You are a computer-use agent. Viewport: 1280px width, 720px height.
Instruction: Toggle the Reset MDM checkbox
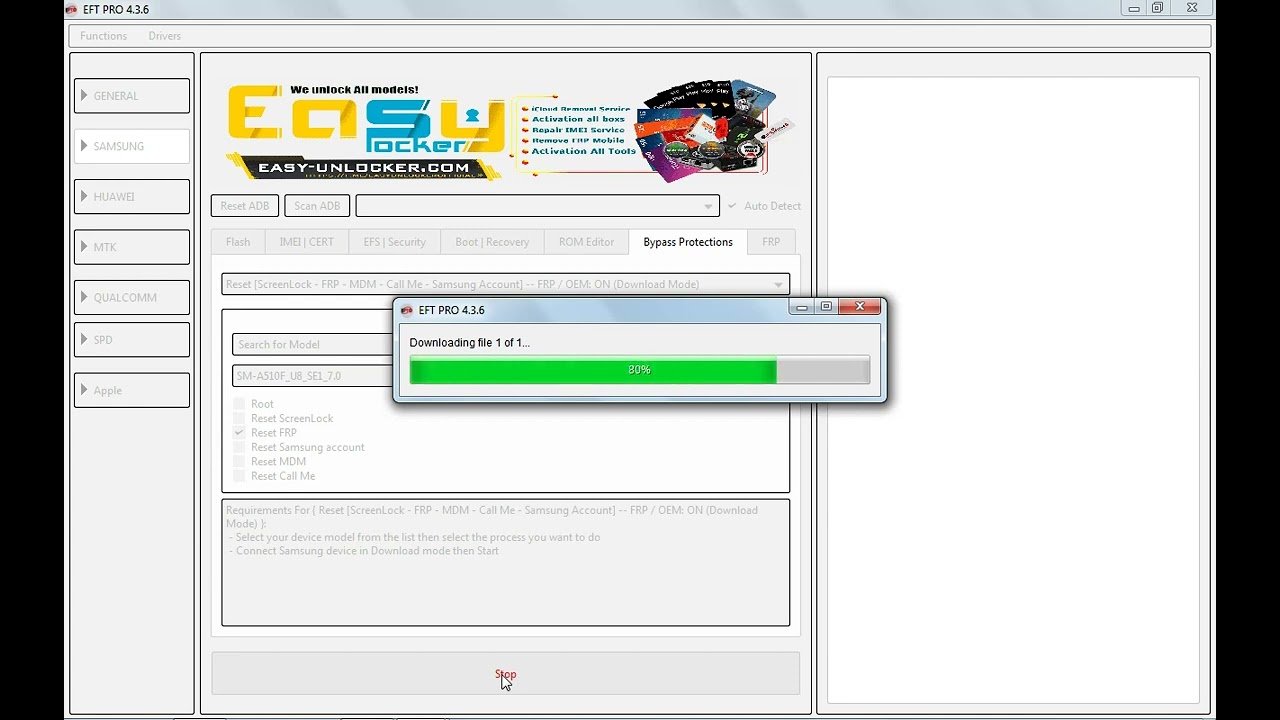pos(239,462)
